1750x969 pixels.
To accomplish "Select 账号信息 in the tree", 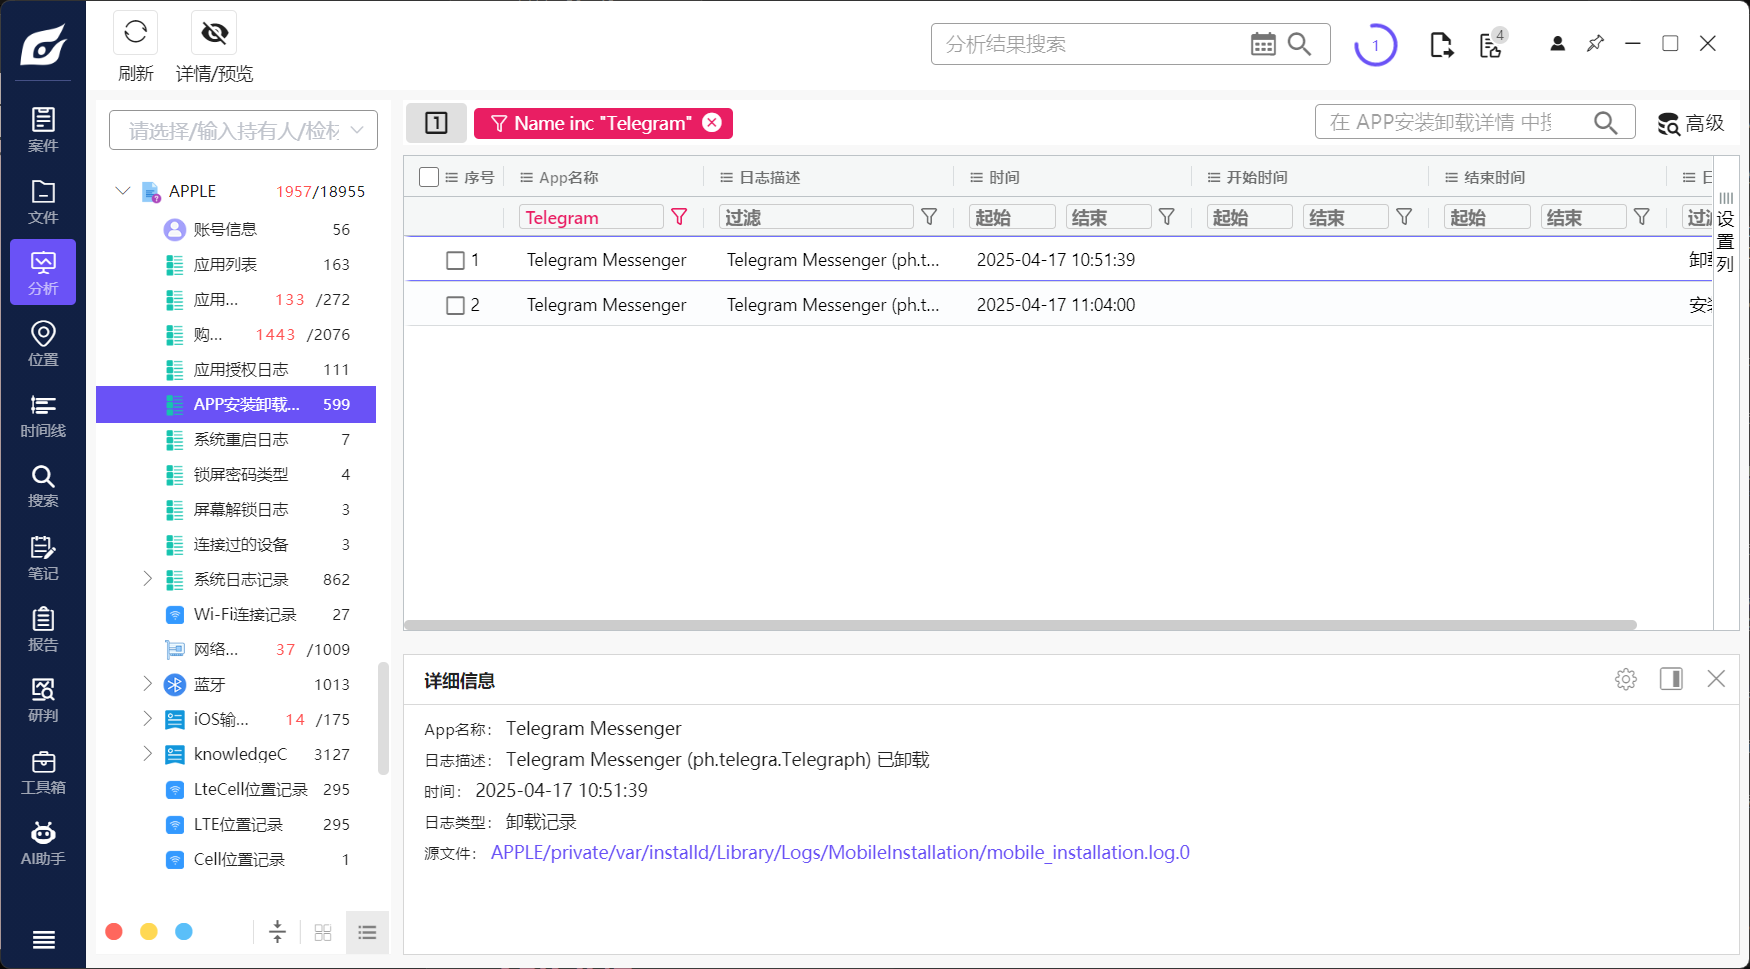I will coord(236,230).
